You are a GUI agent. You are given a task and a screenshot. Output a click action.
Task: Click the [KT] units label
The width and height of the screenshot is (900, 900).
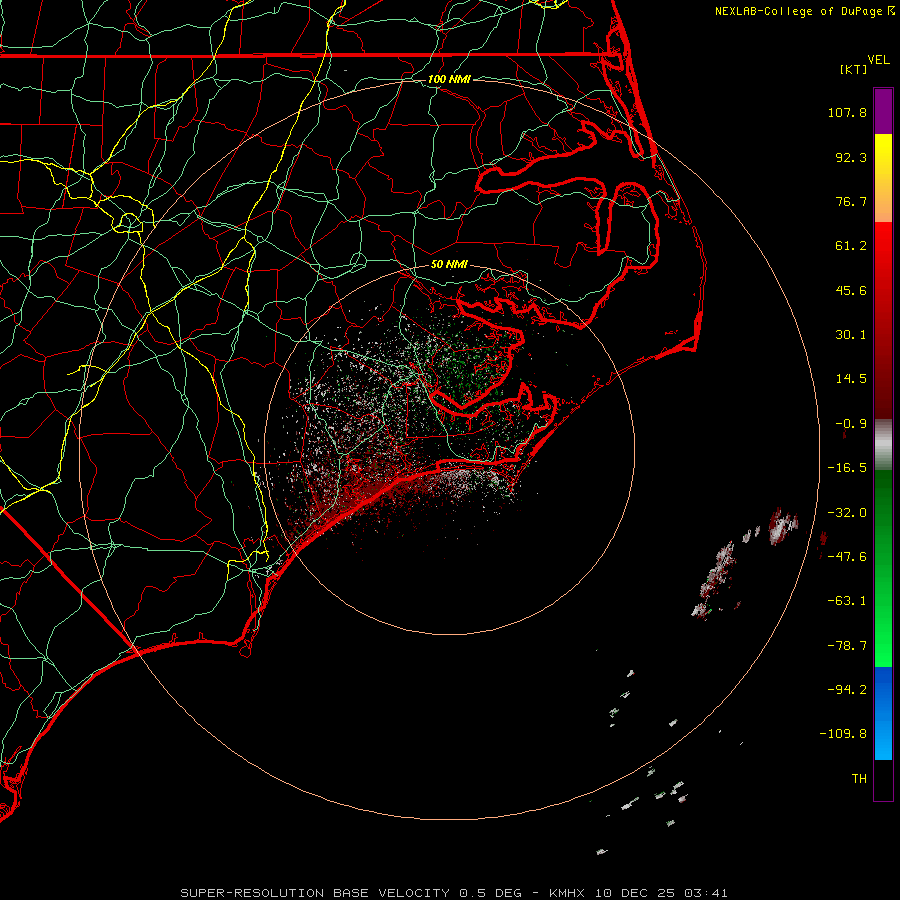854,69
